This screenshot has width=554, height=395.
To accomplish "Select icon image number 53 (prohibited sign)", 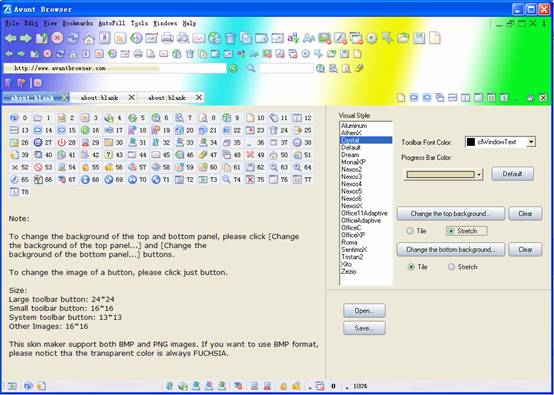I will (38, 167).
